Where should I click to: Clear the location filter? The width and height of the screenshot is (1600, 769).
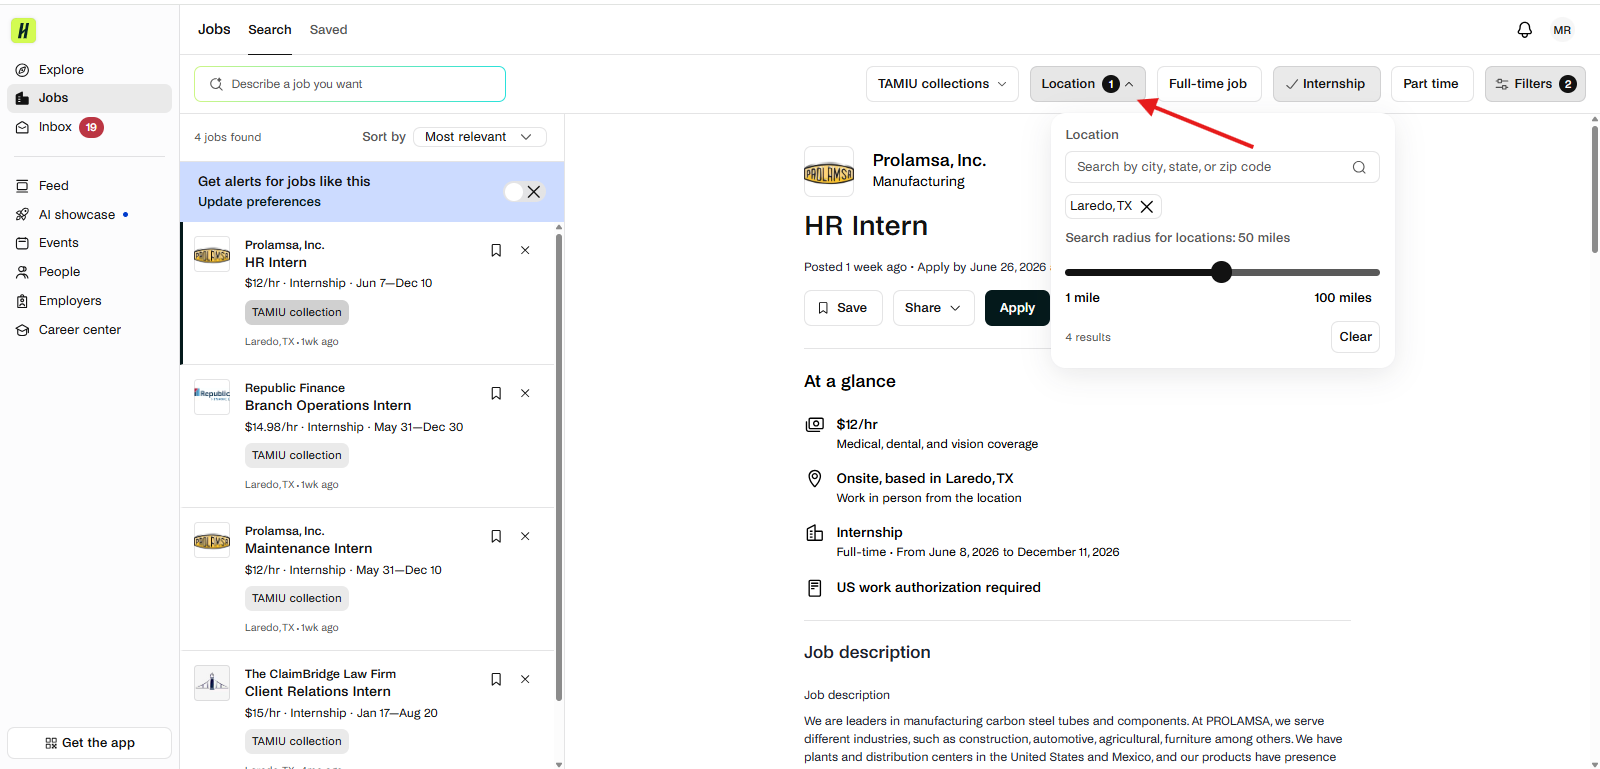(x=1355, y=337)
